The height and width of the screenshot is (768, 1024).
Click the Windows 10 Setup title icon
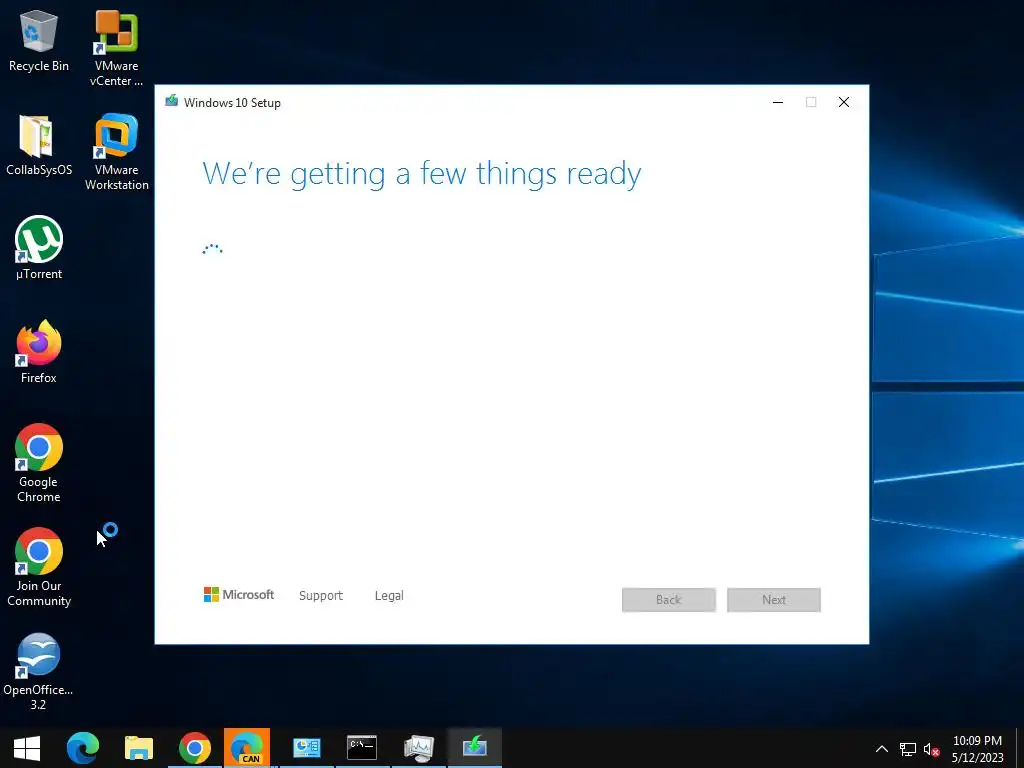[172, 101]
